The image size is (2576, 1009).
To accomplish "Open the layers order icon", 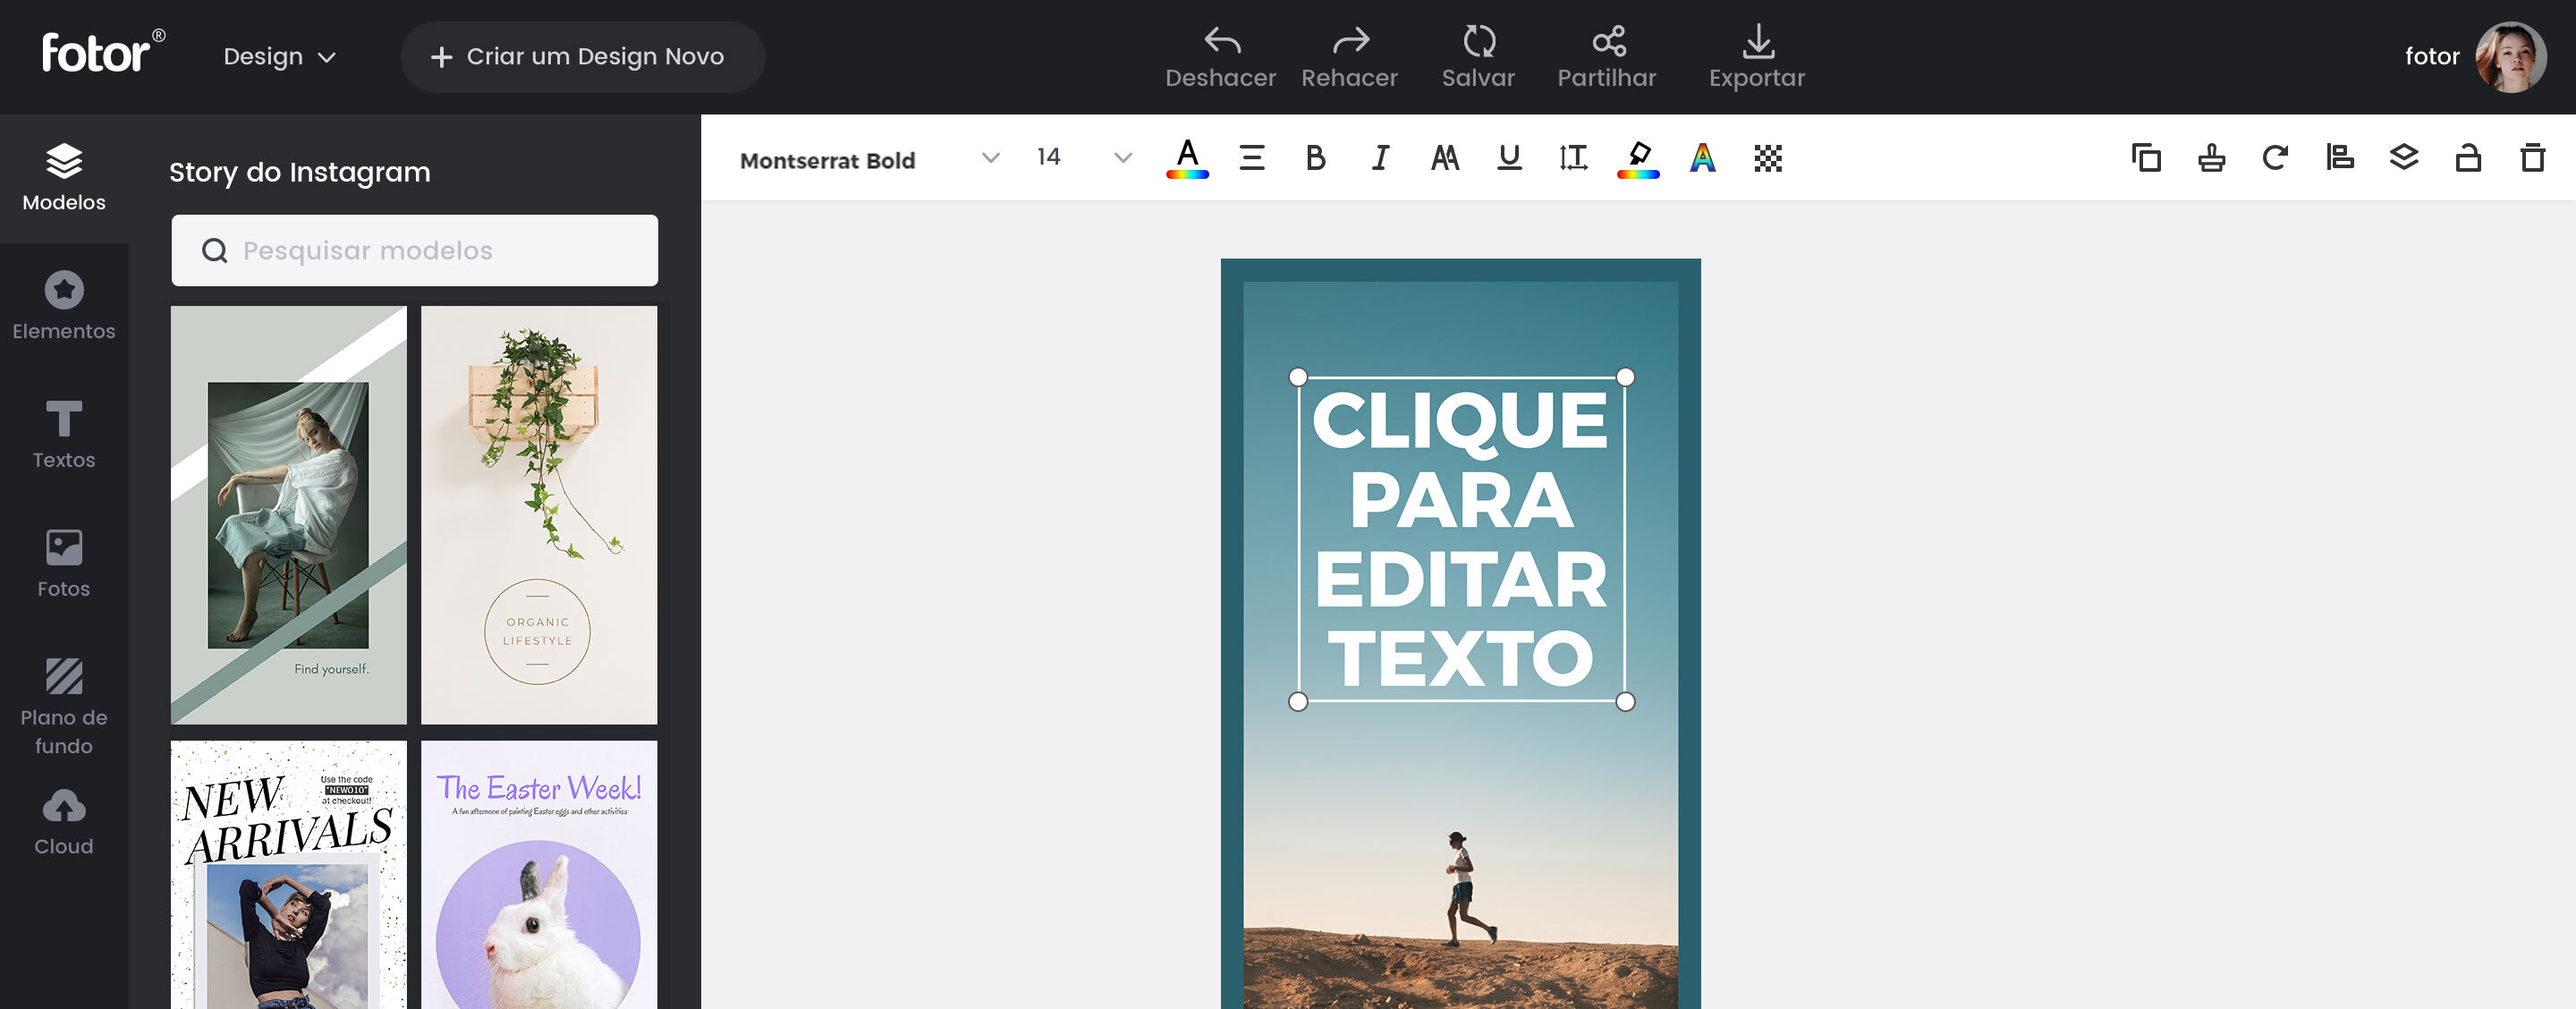I will [x=2404, y=158].
